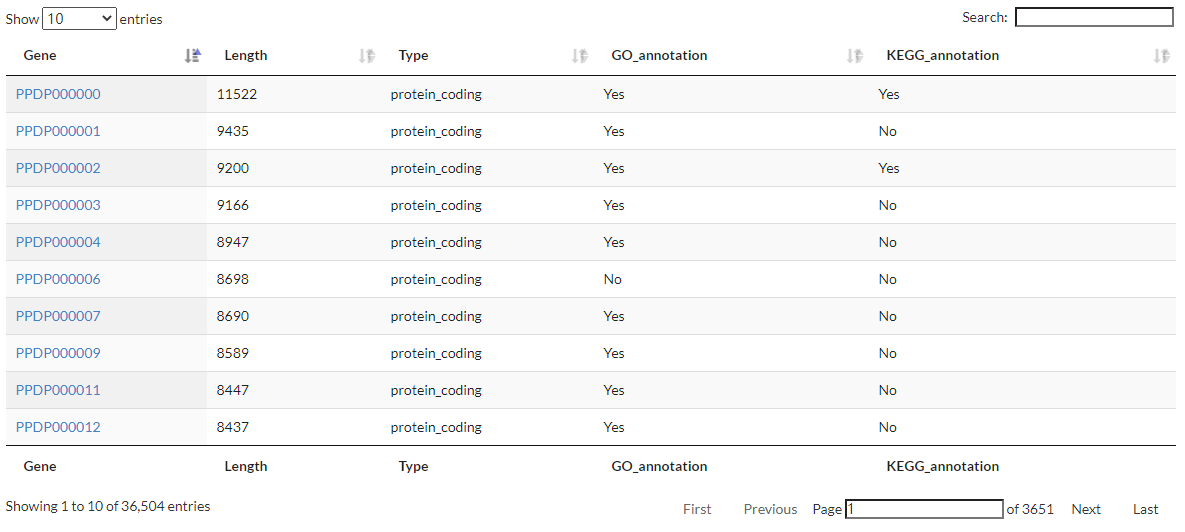The image size is (1185, 532).
Task: Open gene link PPDP000006
Action: pyautogui.click(x=58, y=279)
